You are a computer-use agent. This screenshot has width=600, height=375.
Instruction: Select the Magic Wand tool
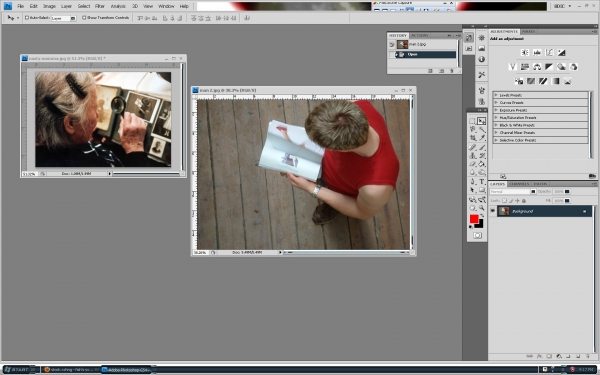tap(482, 129)
